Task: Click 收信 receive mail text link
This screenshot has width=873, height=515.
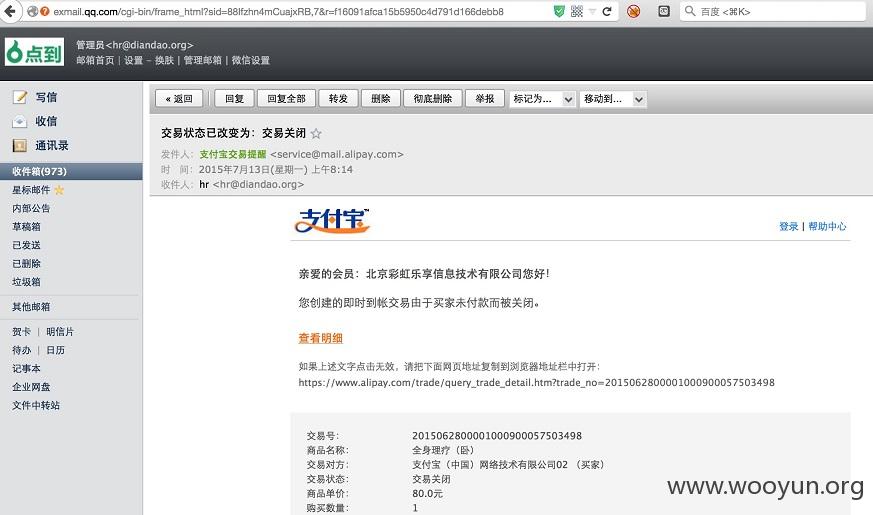Action: [x=46, y=121]
